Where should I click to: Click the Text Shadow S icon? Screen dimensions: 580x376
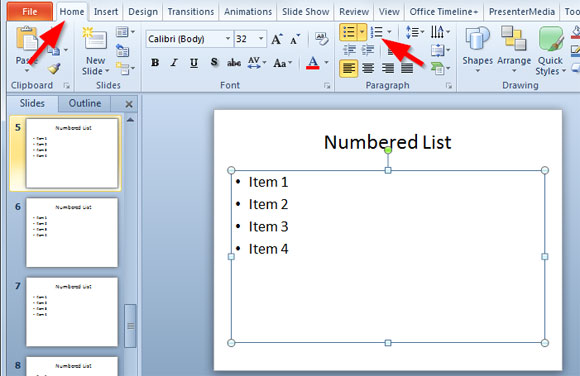[214, 63]
